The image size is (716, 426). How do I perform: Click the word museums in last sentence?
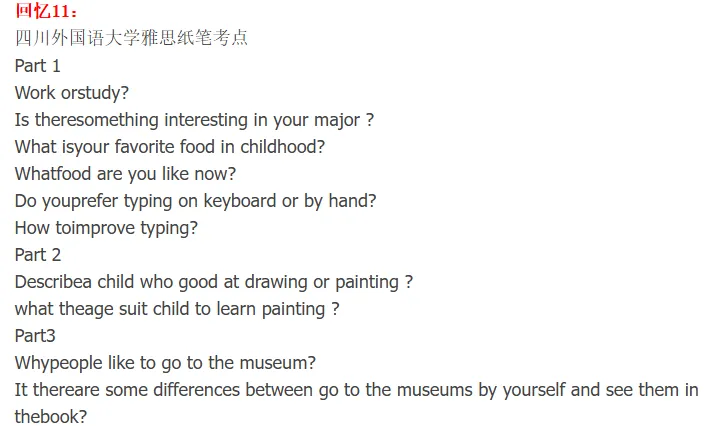tap(434, 390)
